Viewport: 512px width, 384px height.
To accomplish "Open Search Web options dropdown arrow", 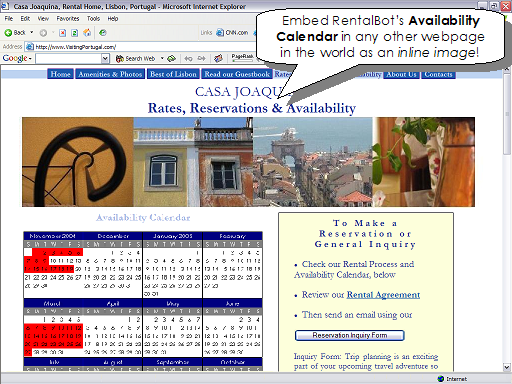I will click(x=162, y=59).
